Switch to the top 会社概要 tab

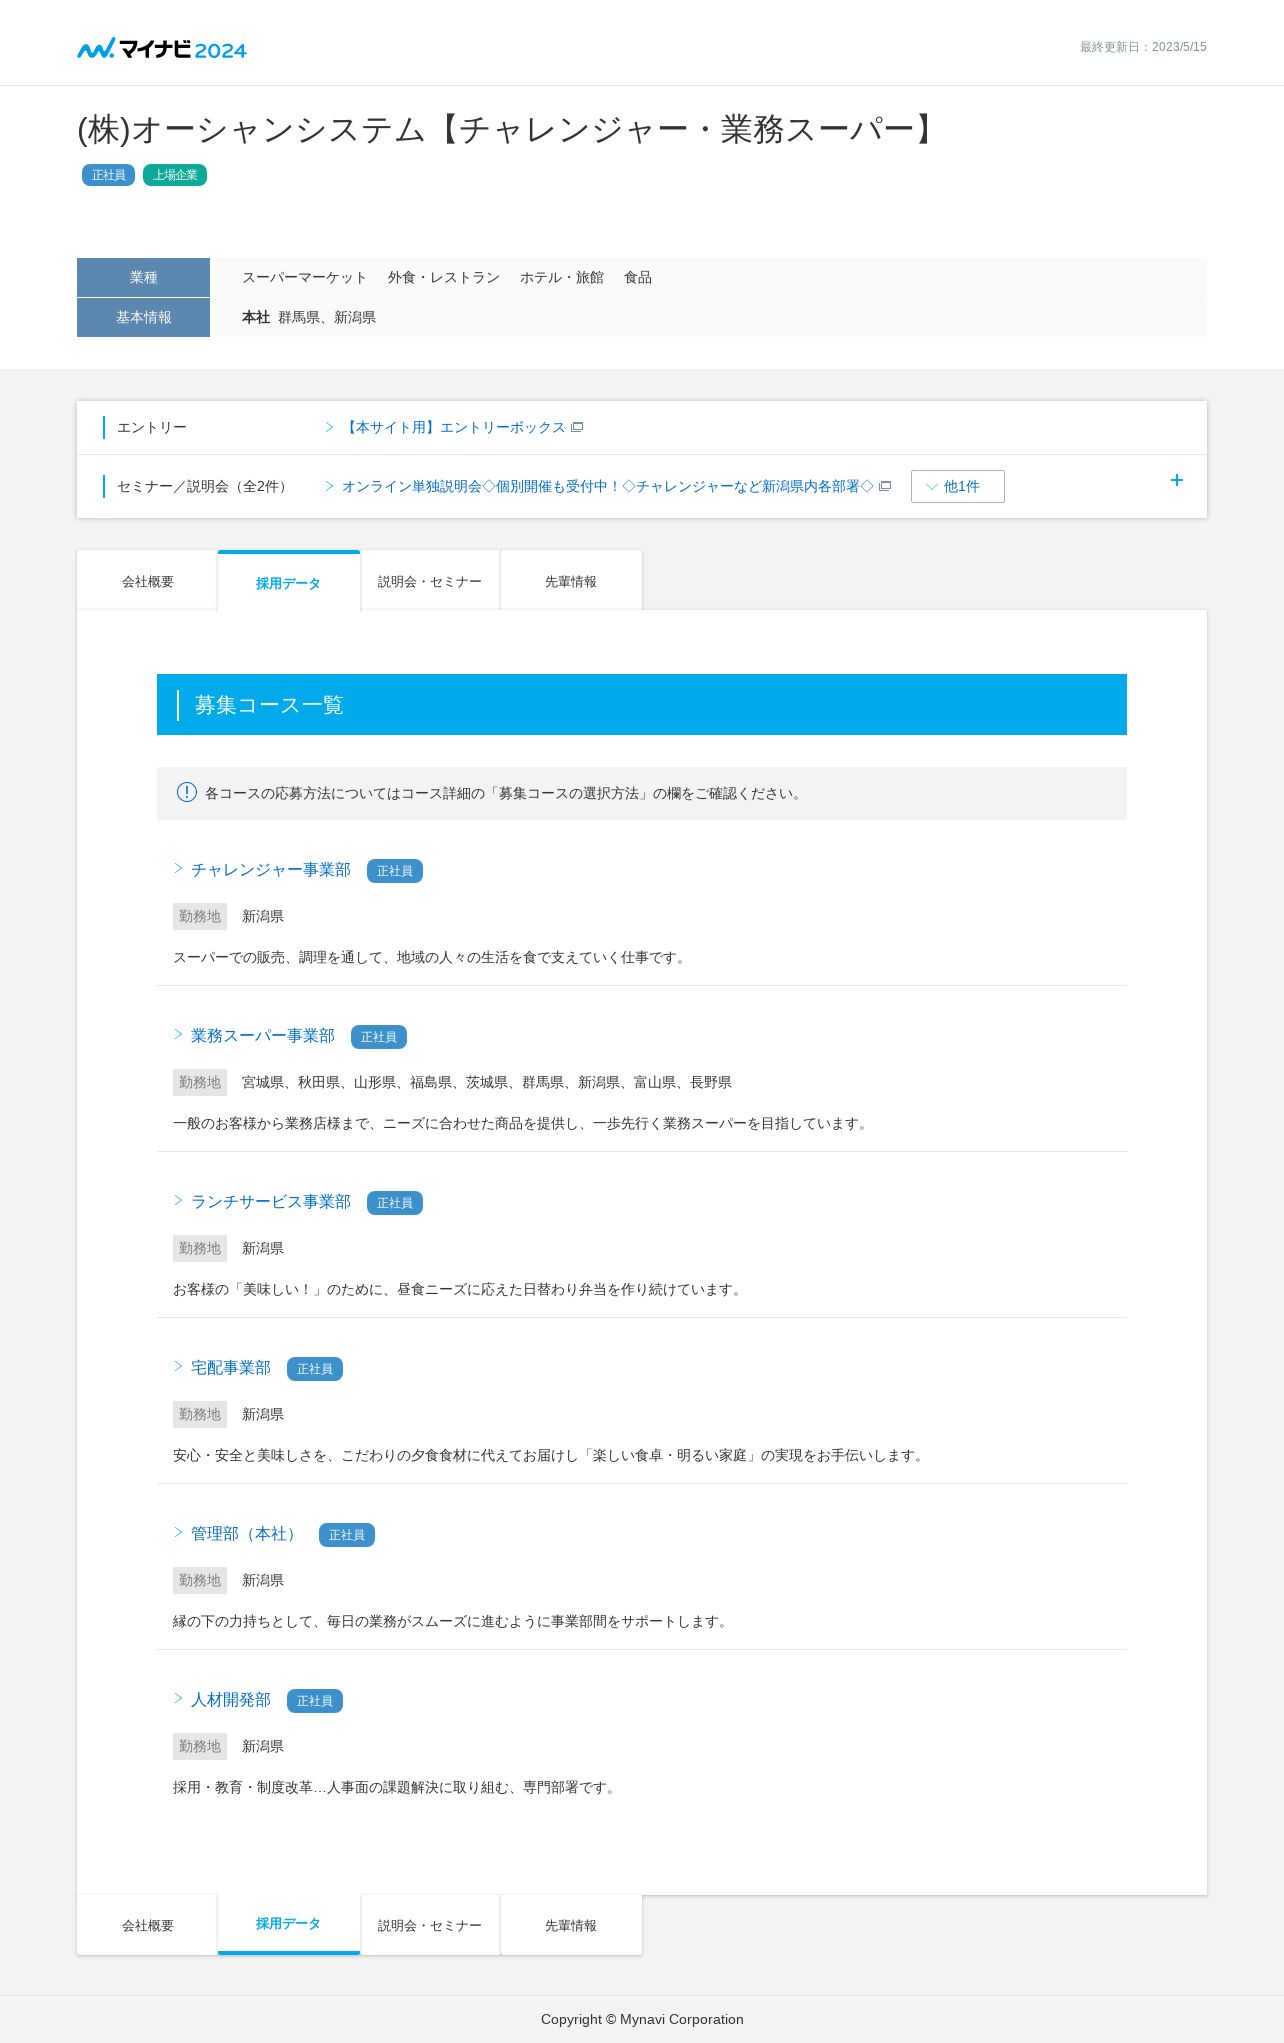pos(148,581)
